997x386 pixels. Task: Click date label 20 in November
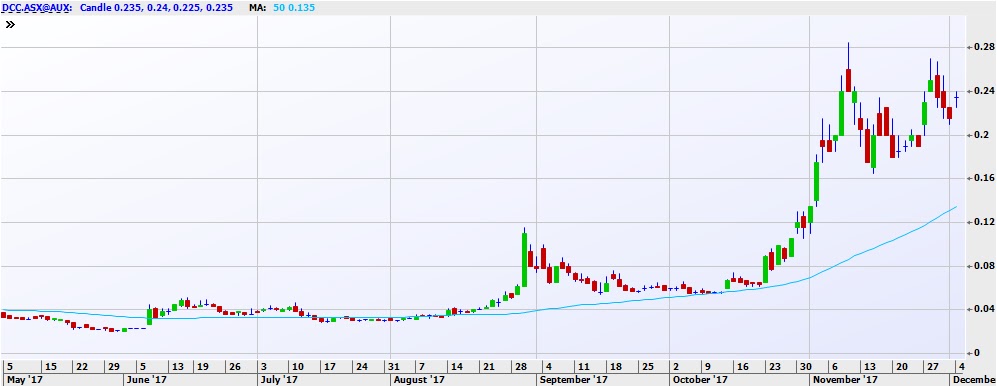coord(901,366)
